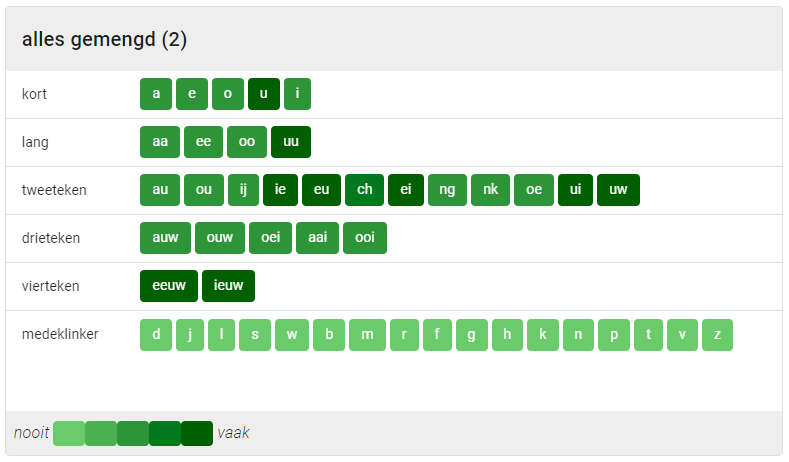
Task: Select the consonant 'z' tile
Action: tap(717, 335)
